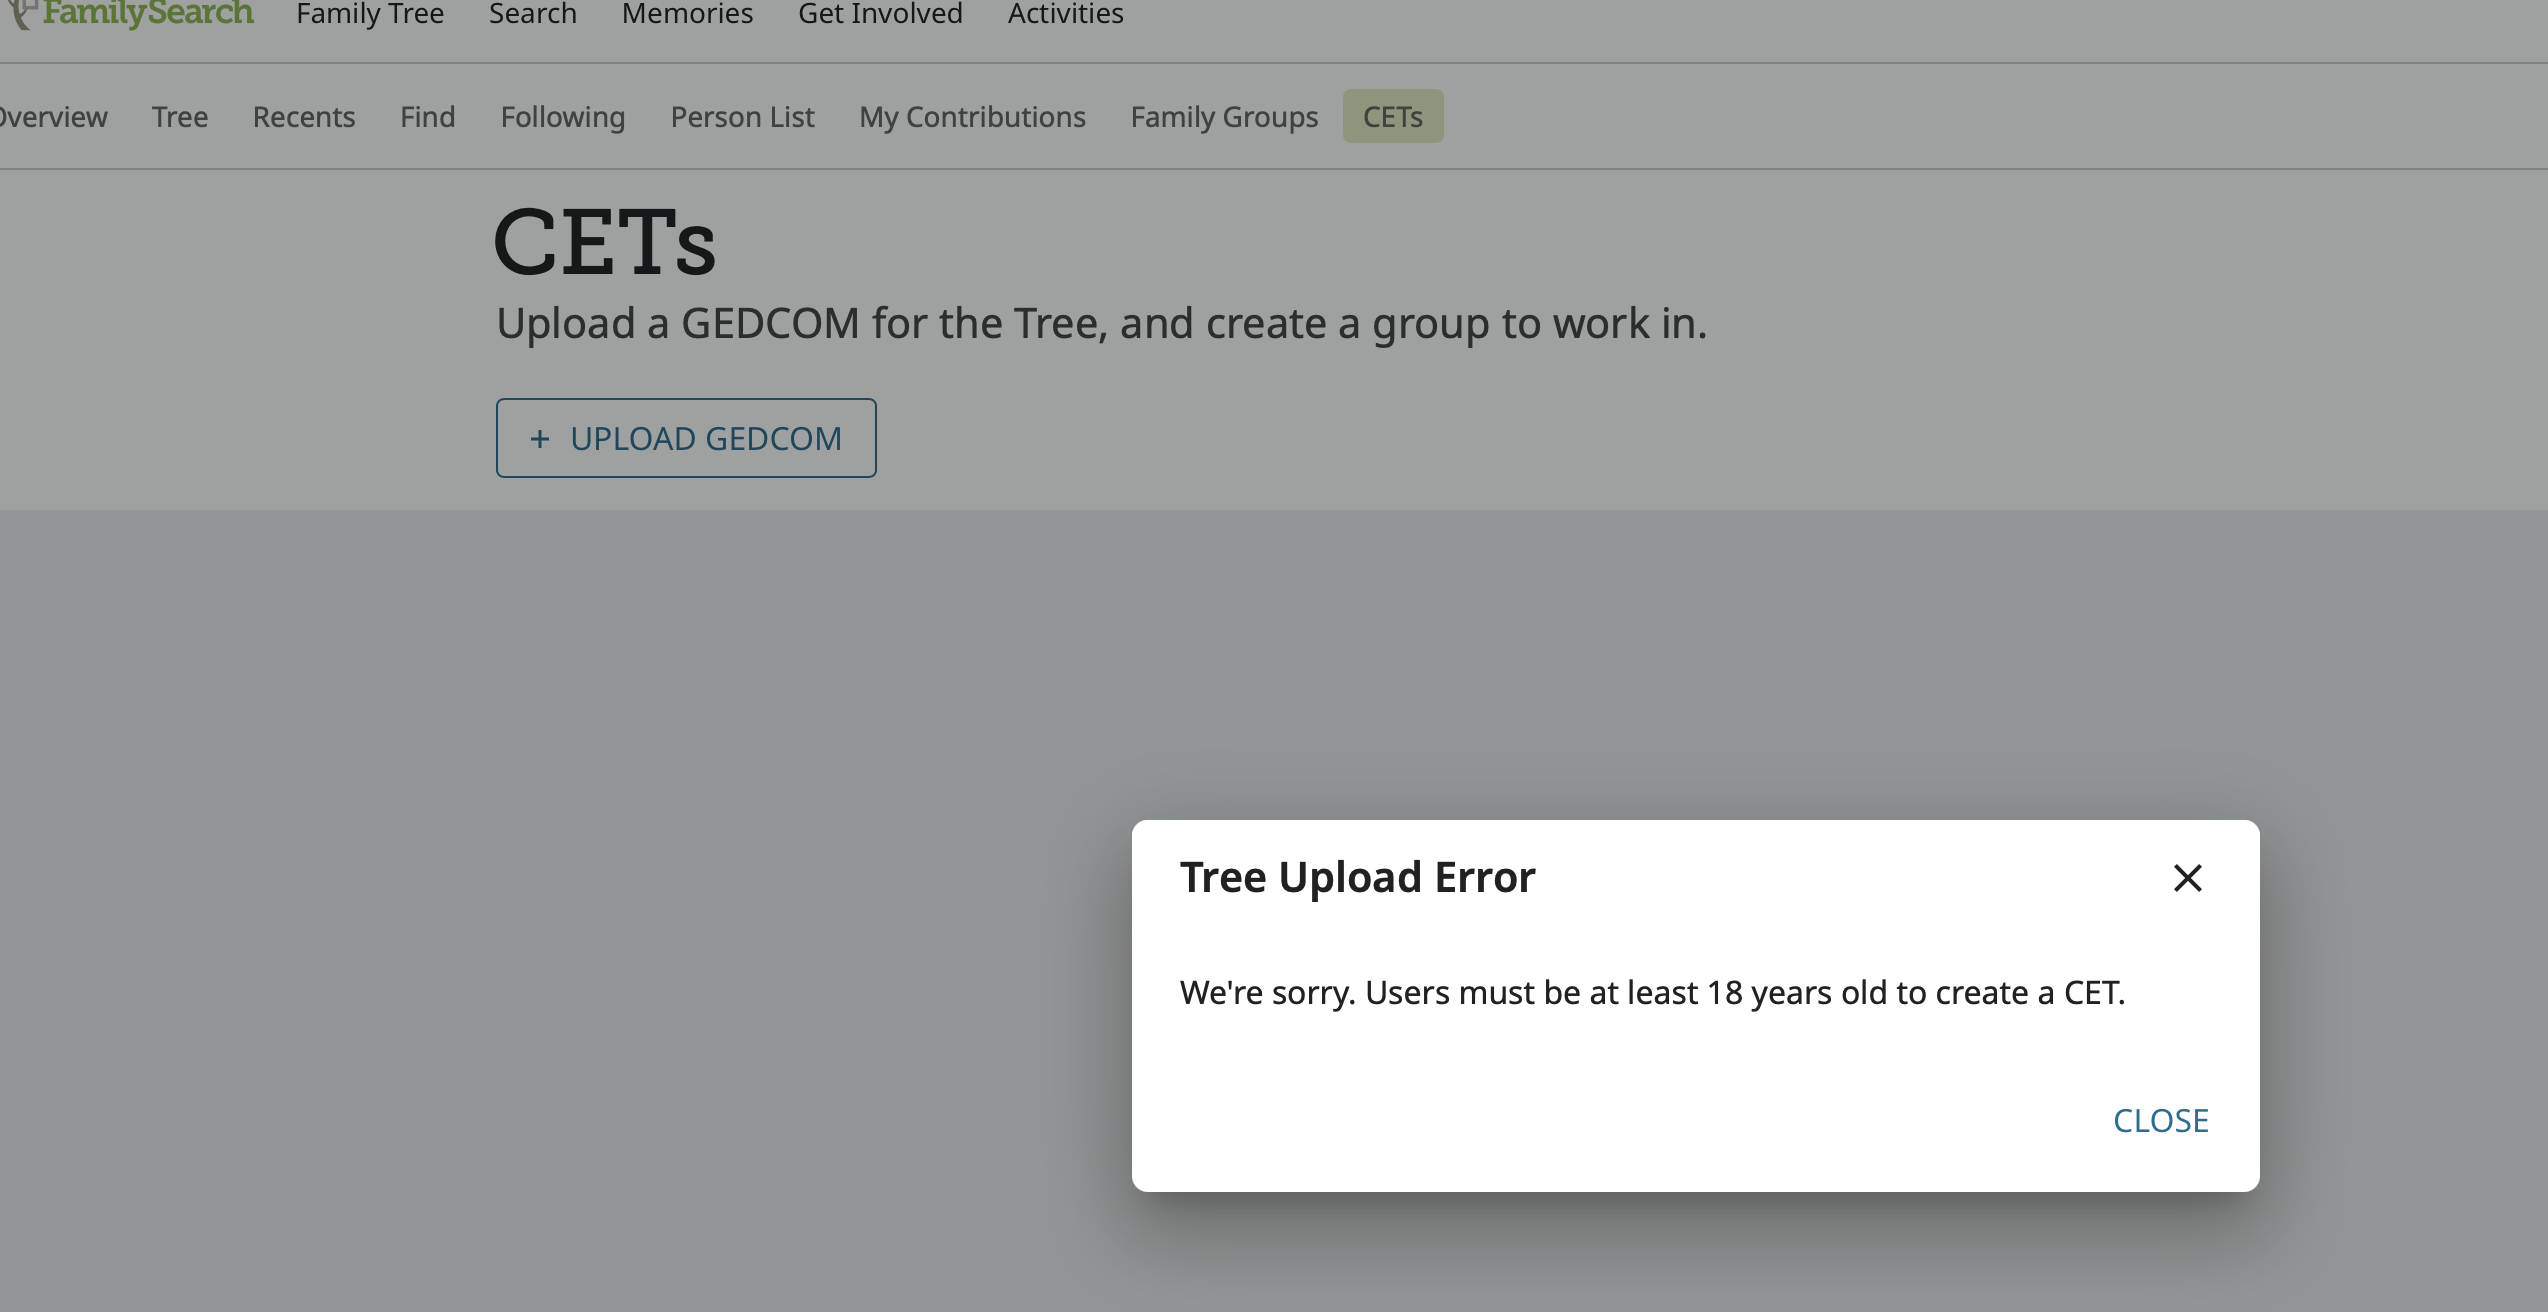
Task: Click the plus icon on Upload GEDCOM
Action: [540, 438]
